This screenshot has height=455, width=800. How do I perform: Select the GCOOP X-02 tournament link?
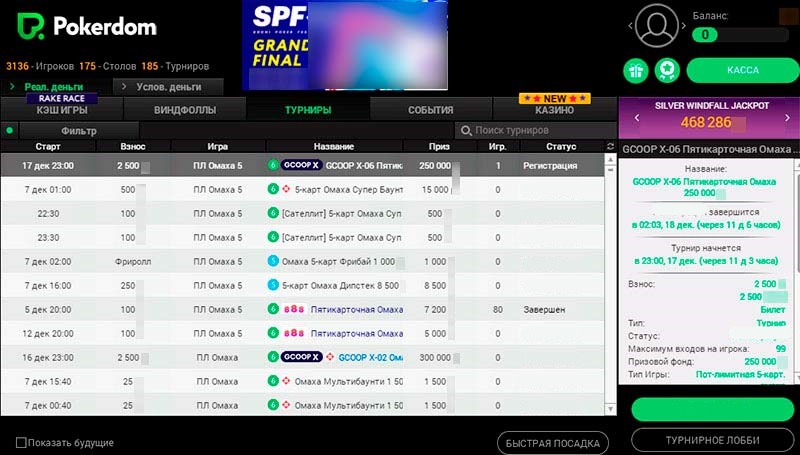click(x=370, y=357)
